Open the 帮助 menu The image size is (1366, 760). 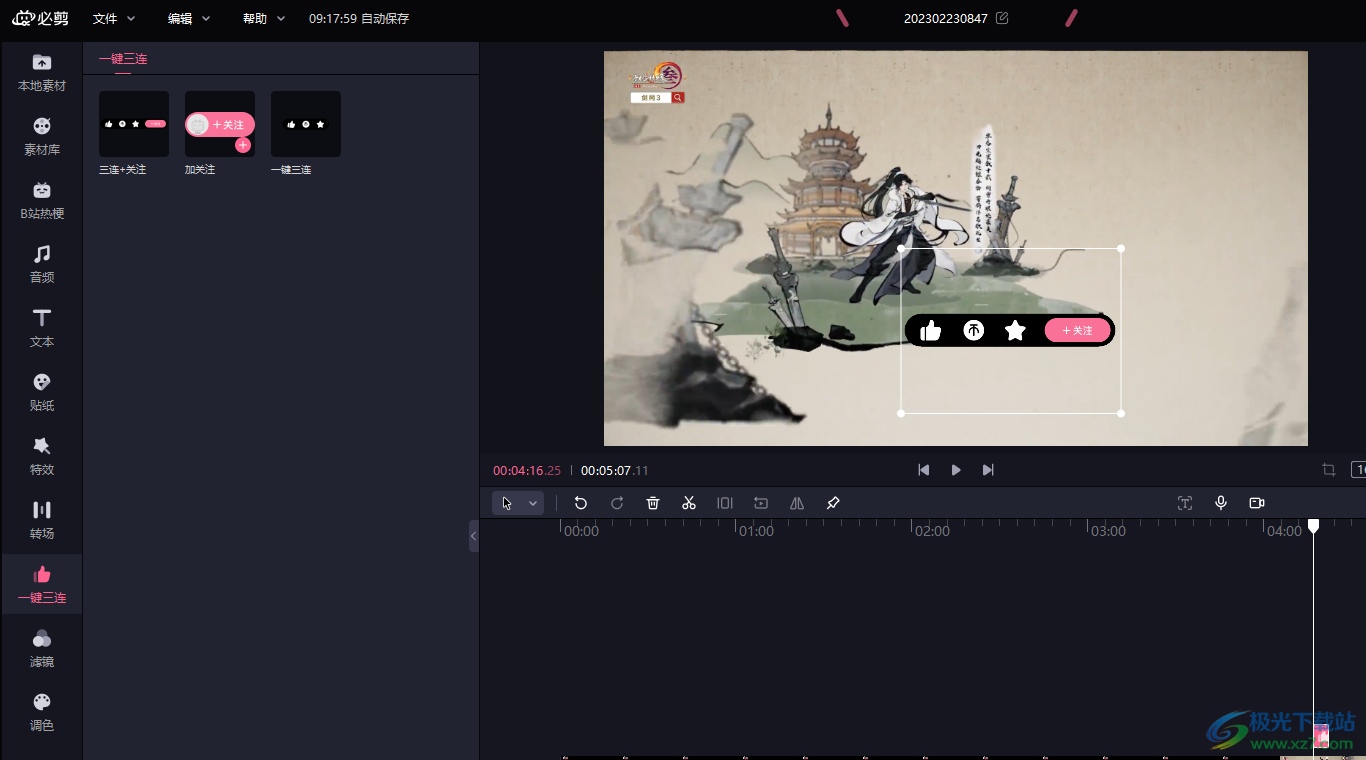264,18
